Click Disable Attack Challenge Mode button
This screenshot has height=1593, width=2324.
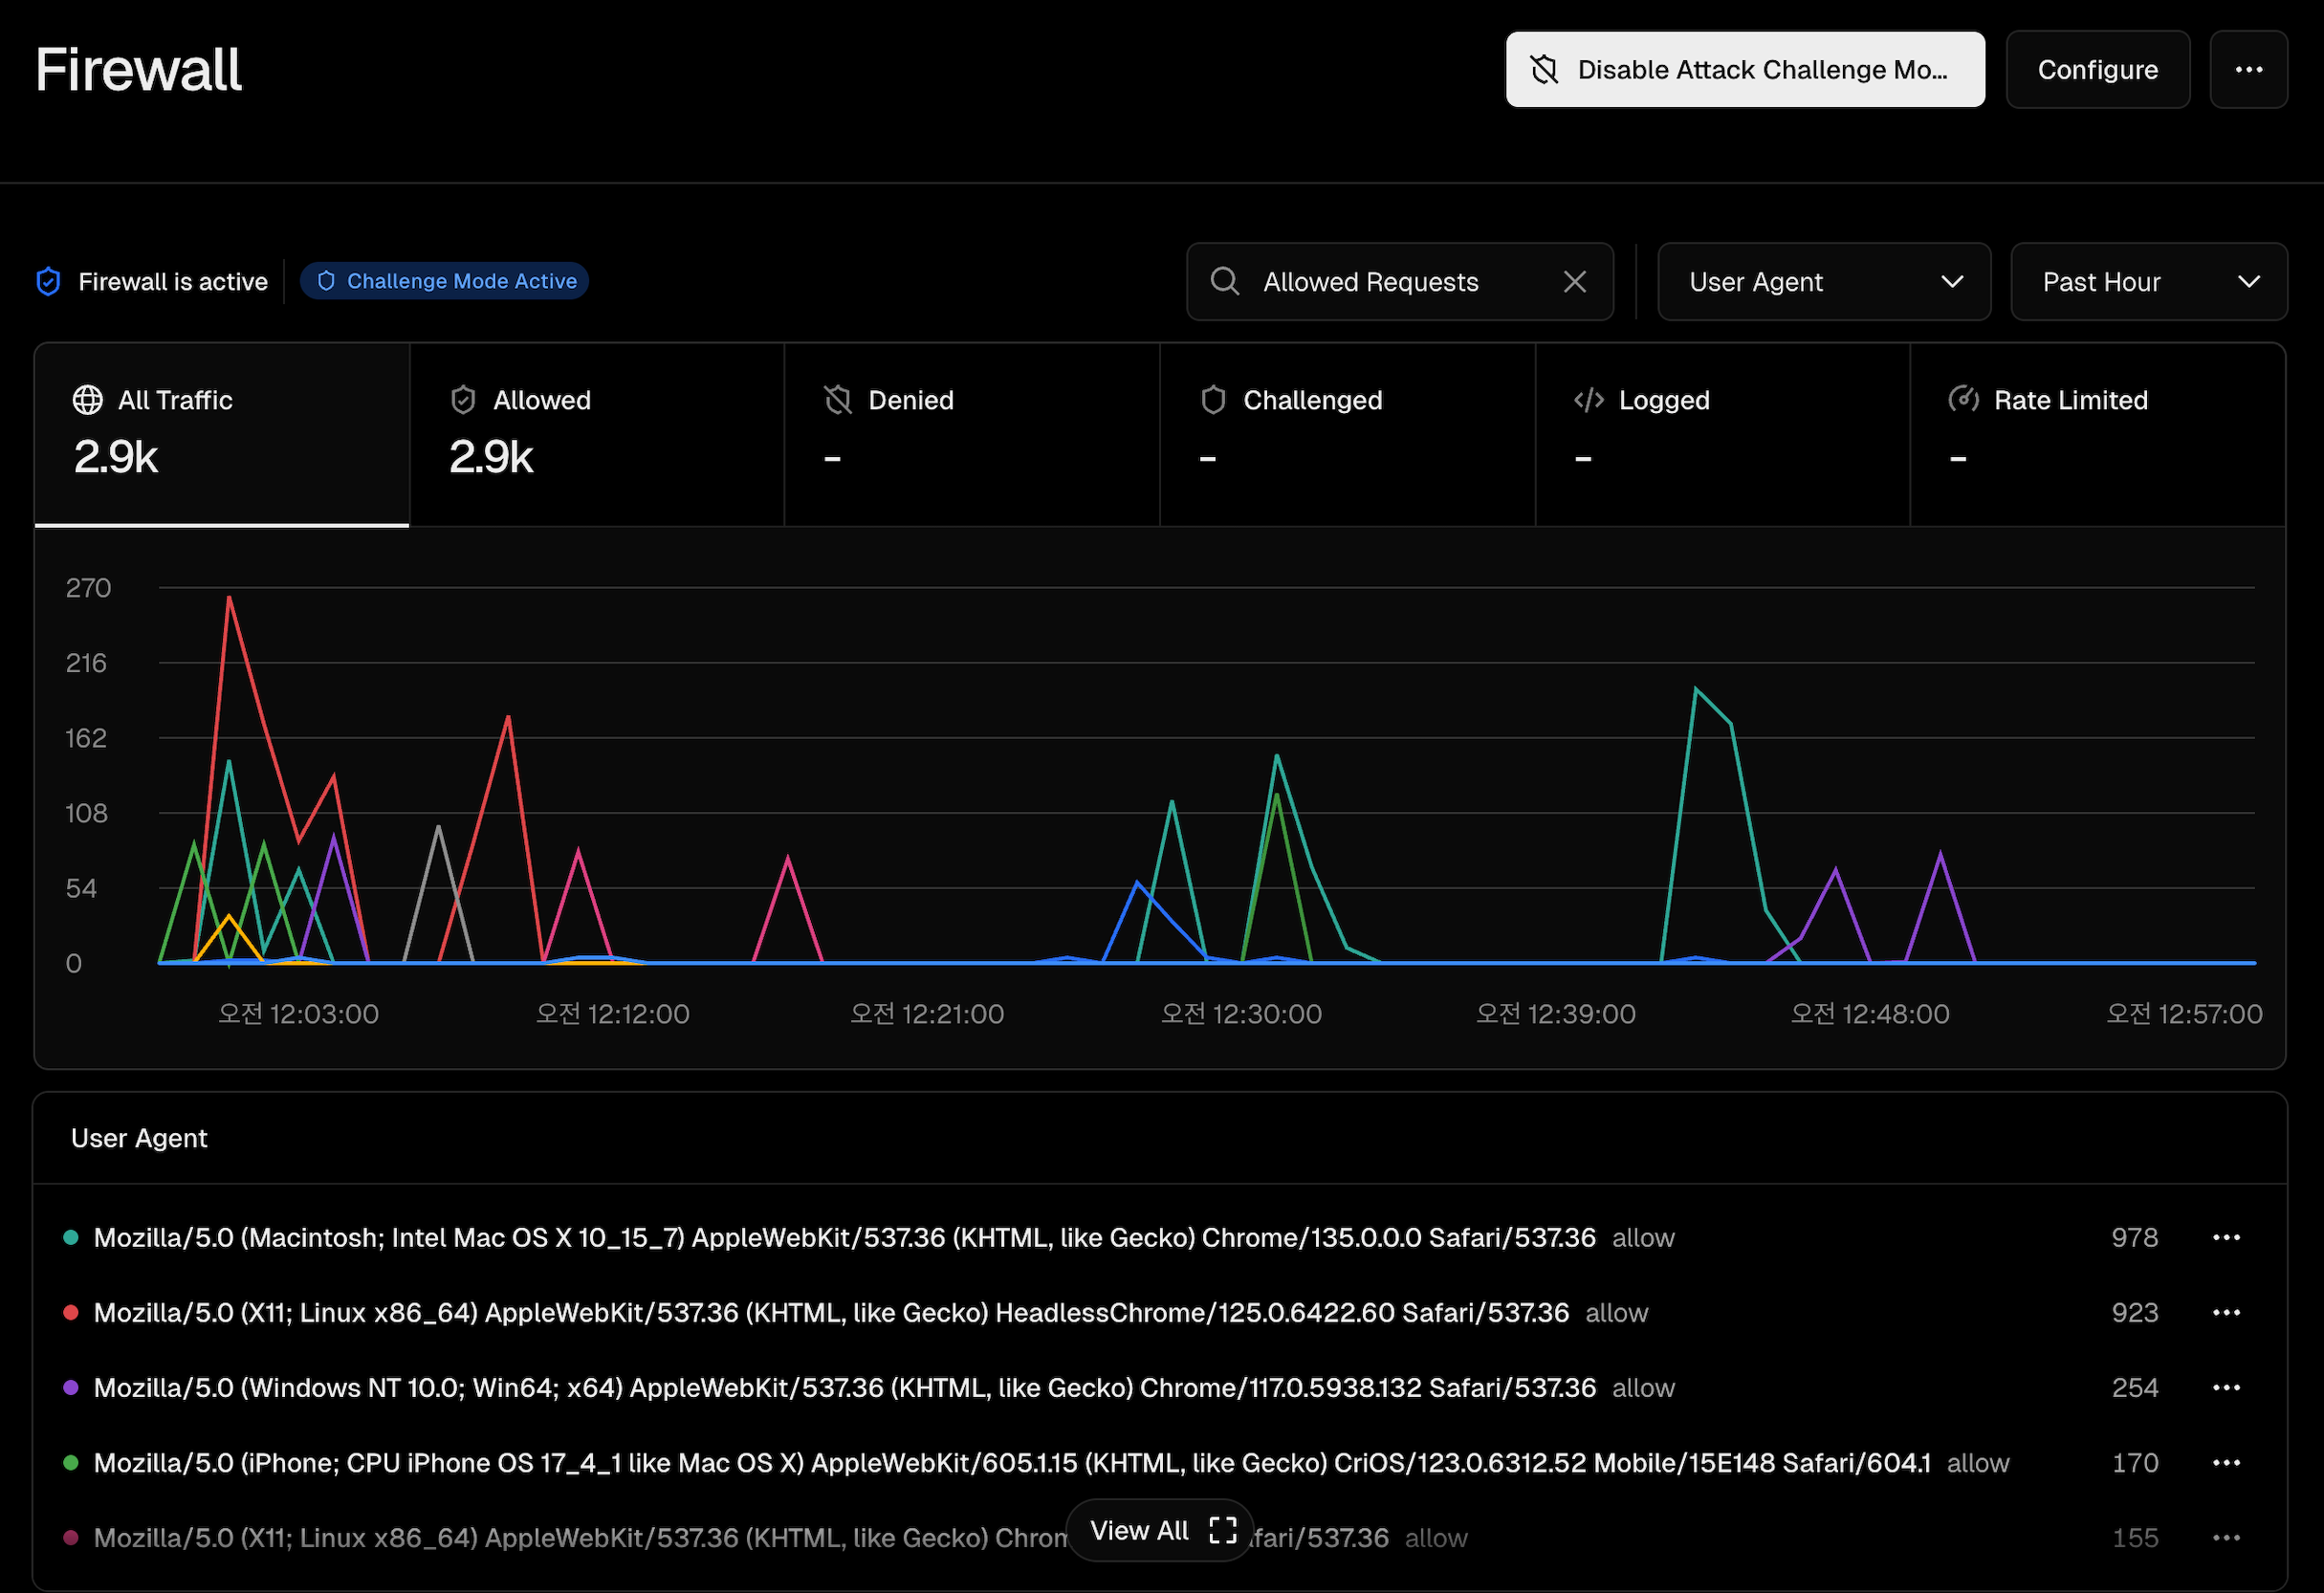point(1745,69)
